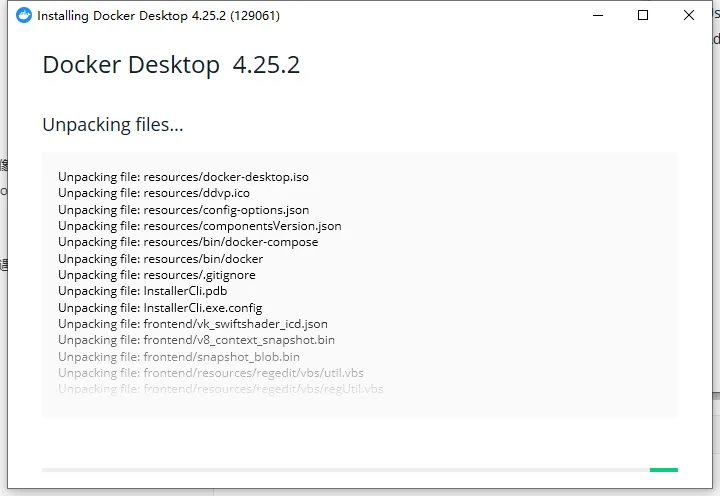Select the line 'resources/componentsVersion.json'
The width and height of the screenshot is (720, 496).
coord(200,226)
